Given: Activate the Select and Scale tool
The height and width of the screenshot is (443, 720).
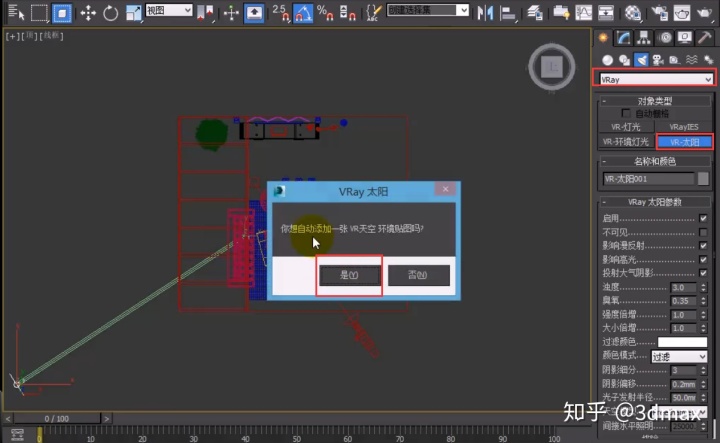Looking at the screenshot, I should coord(133,13).
